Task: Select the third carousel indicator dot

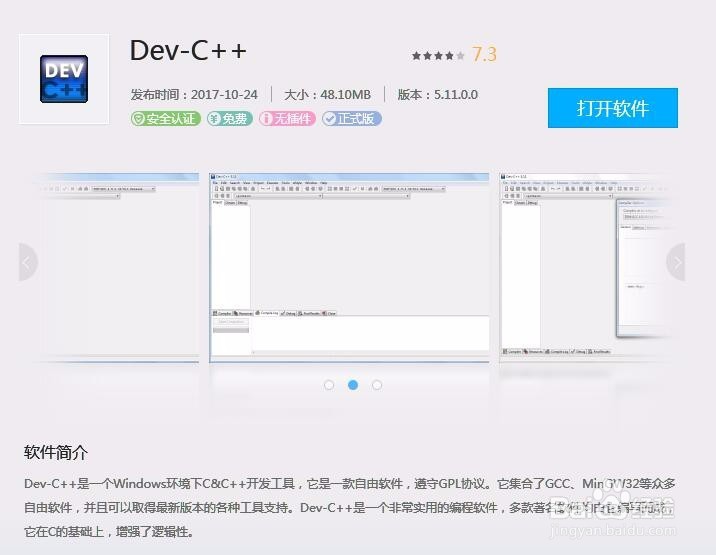Action: (x=377, y=385)
